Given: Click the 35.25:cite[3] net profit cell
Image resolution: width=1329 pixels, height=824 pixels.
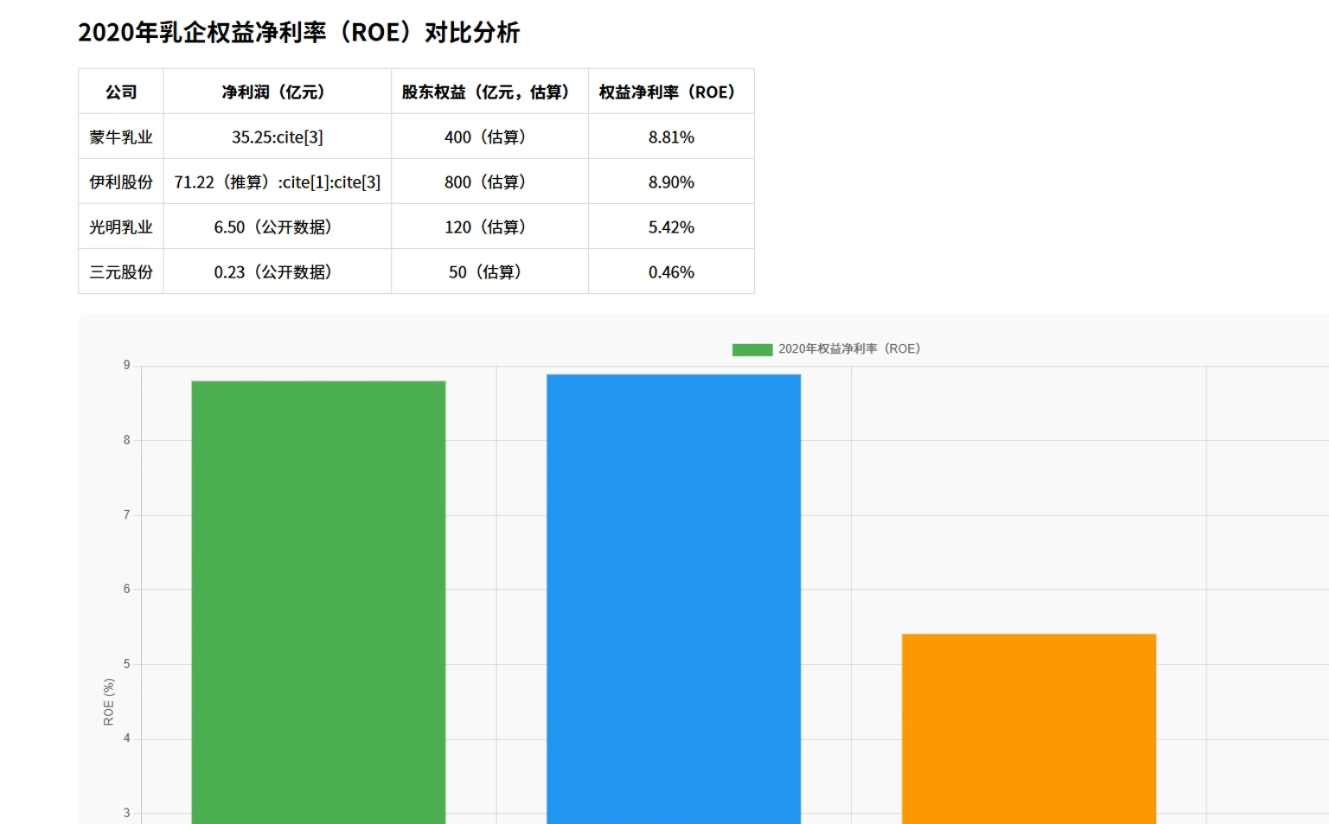Looking at the screenshot, I should click(x=277, y=137).
